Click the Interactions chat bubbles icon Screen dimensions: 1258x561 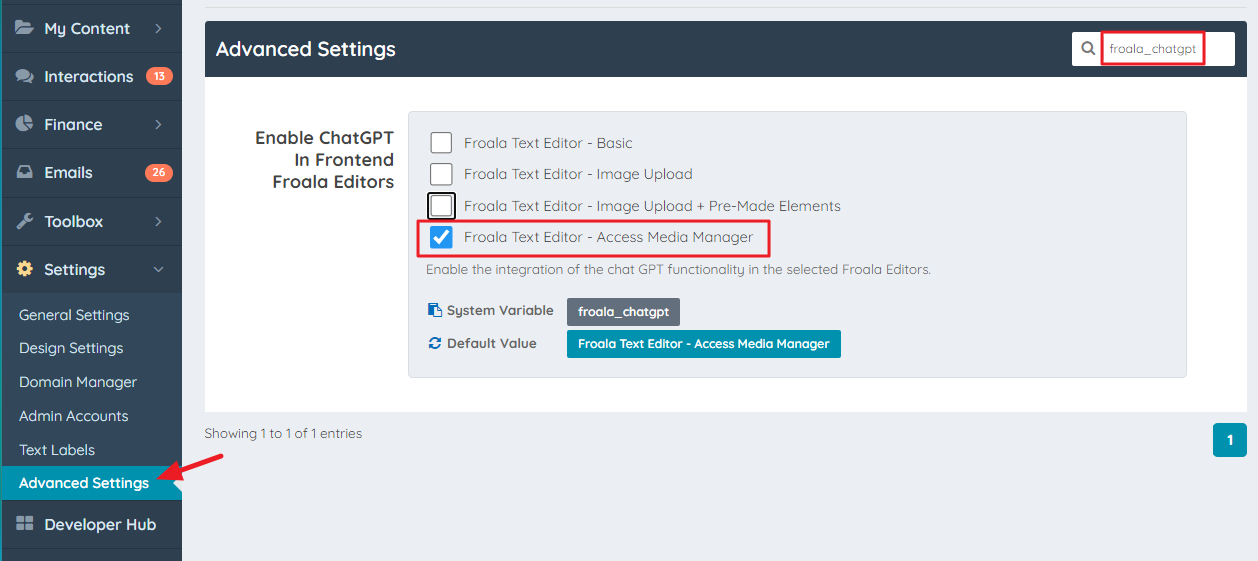pyautogui.click(x=25, y=76)
